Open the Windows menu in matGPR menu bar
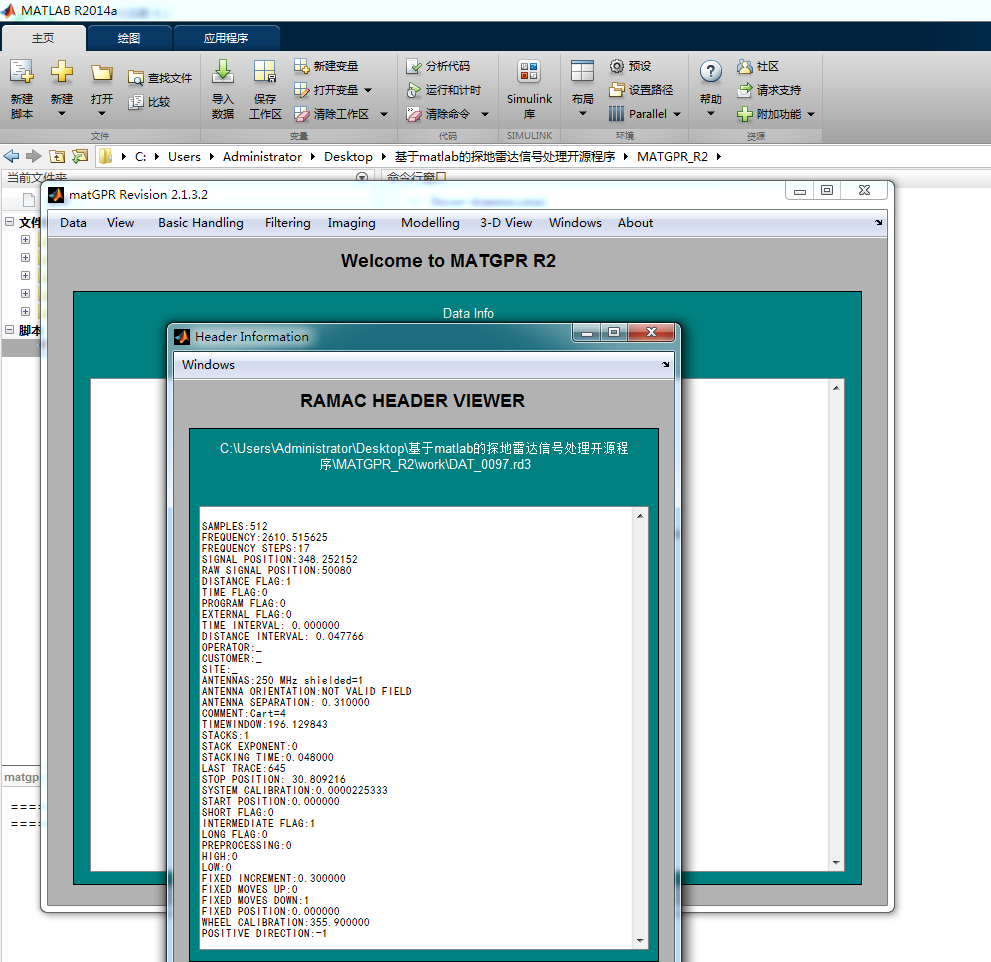The height and width of the screenshot is (962, 991). [575, 222]
